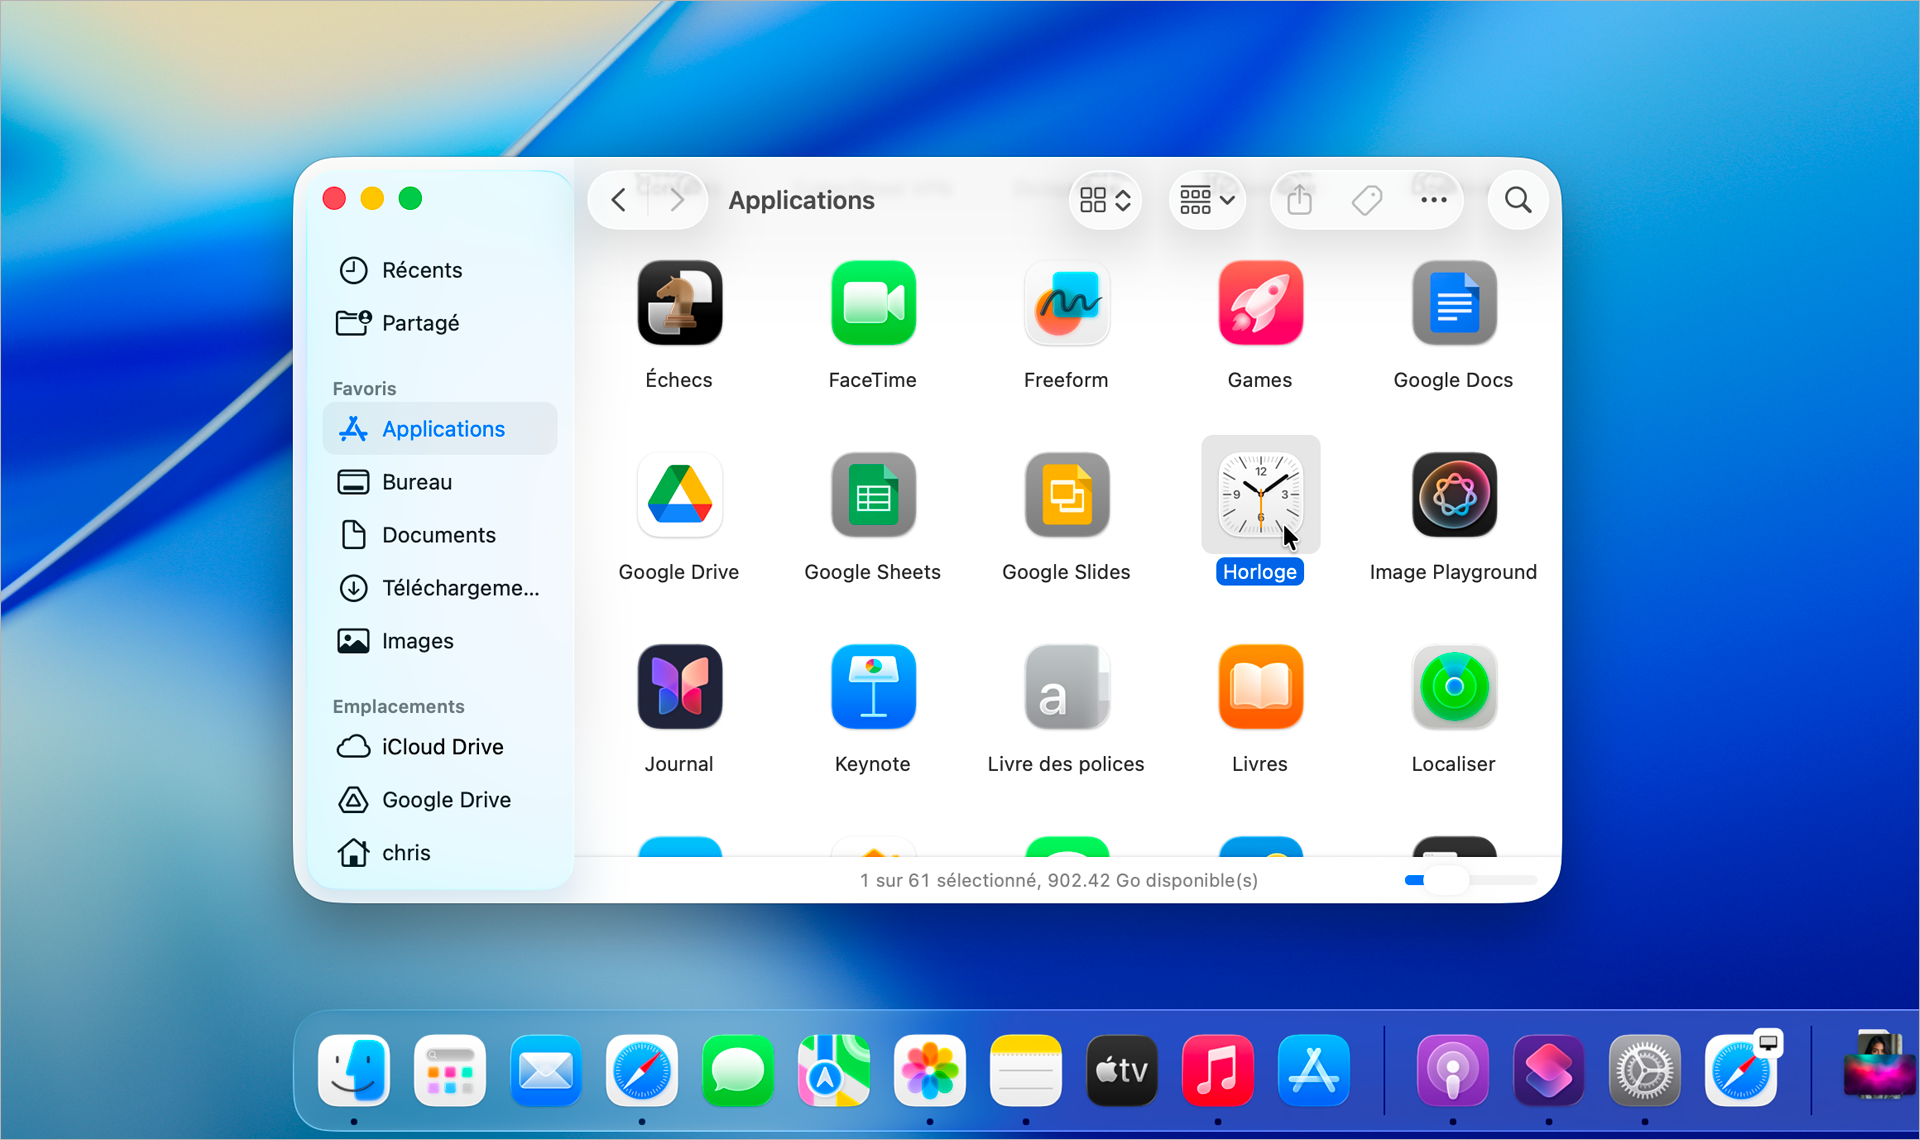This screenshot has height=1140, width=1920.
Task: Open Shortcuts from the Dock
Action: coord(1549,1071)
